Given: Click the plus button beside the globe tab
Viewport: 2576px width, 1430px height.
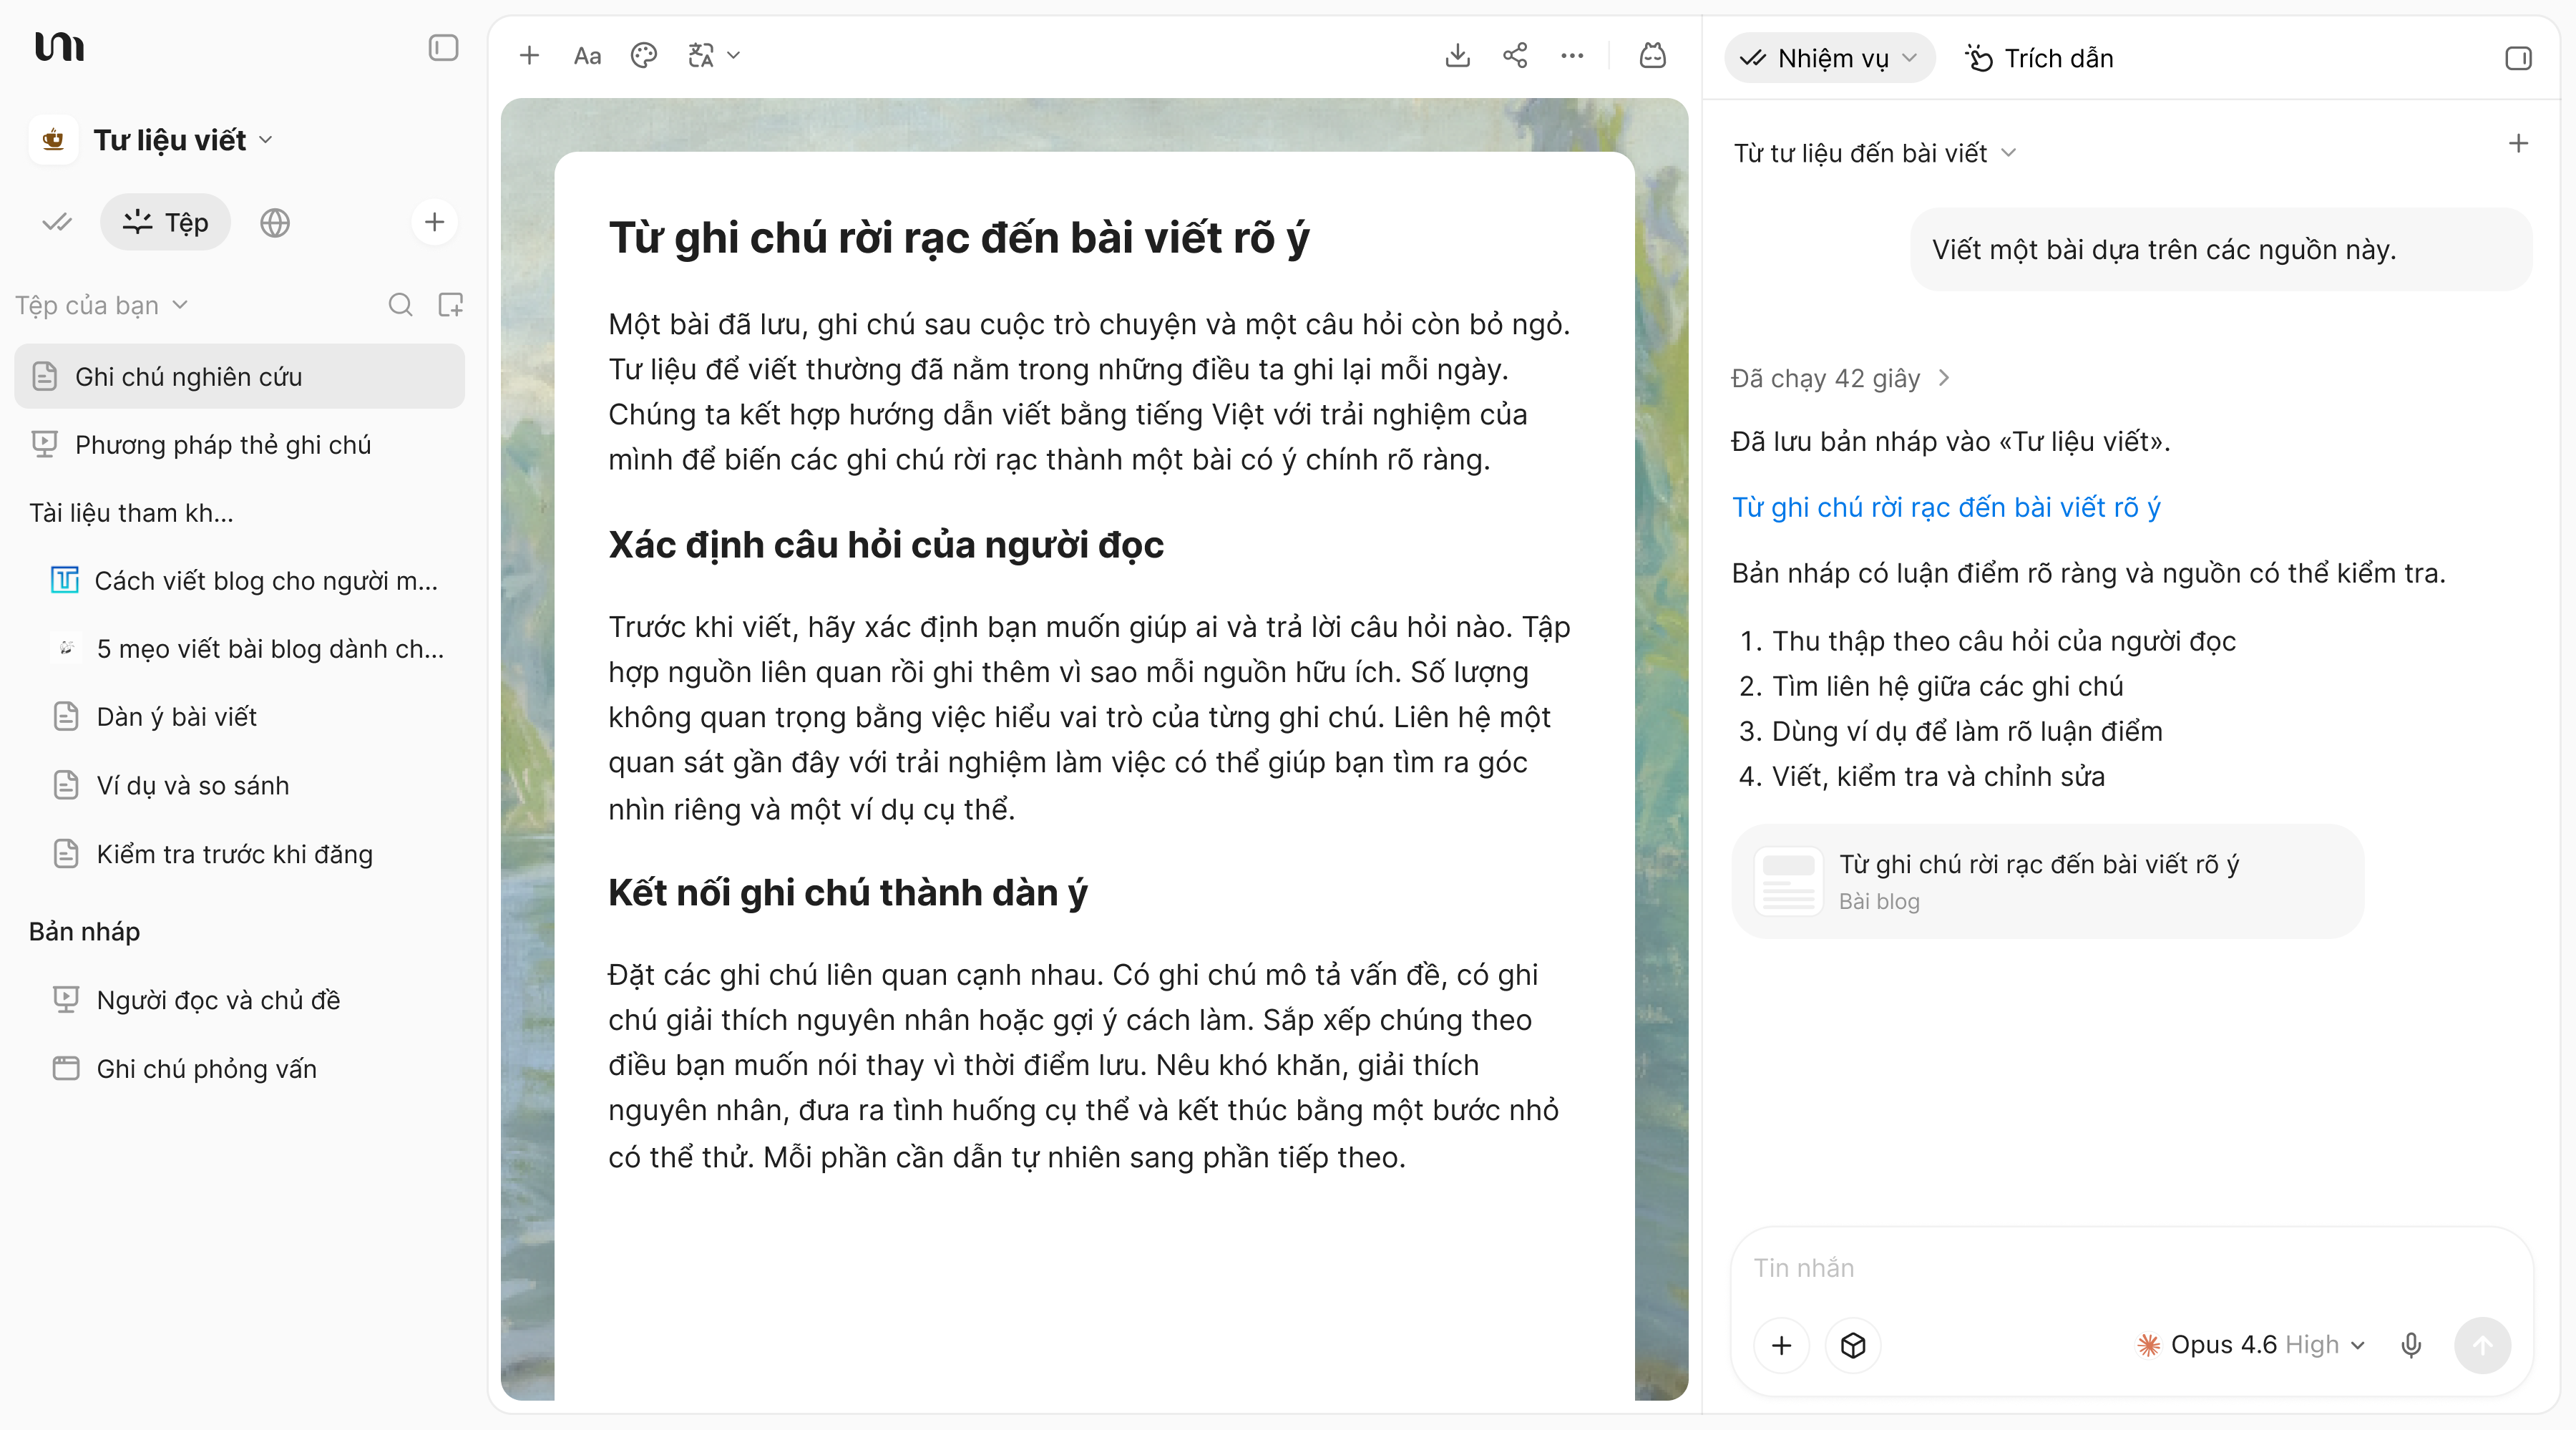Looking at the screenshot, I should tap(434, 222).
